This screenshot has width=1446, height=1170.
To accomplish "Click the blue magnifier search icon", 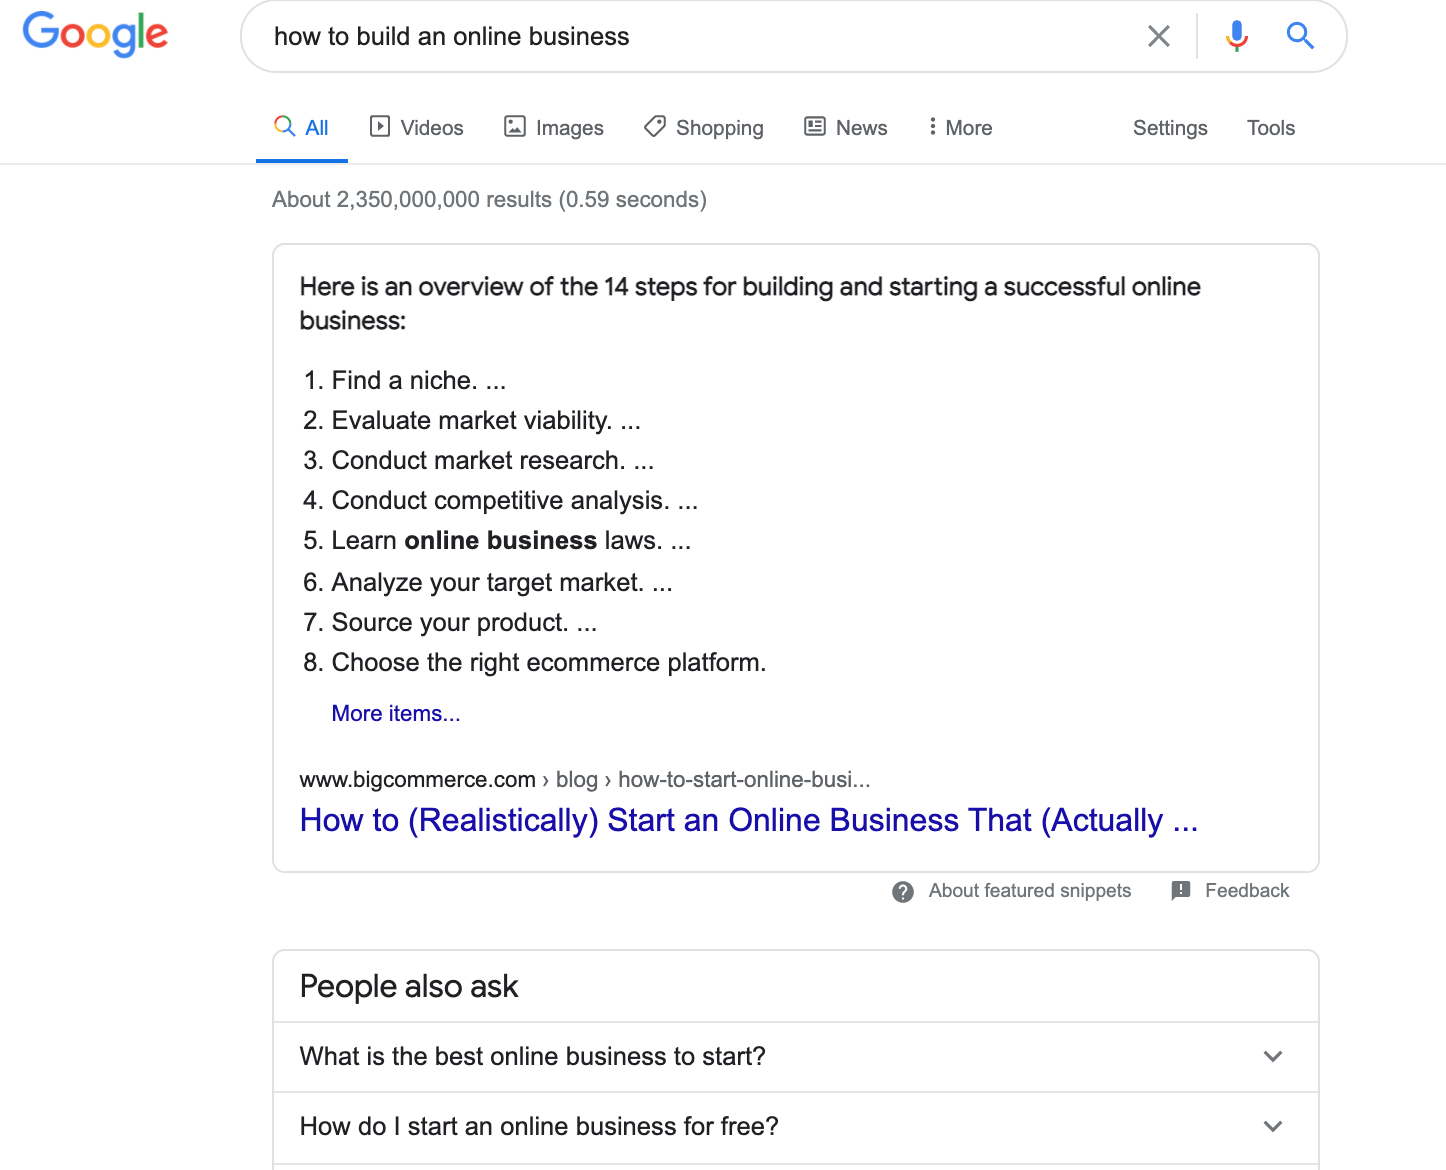I will point(1299,36).
